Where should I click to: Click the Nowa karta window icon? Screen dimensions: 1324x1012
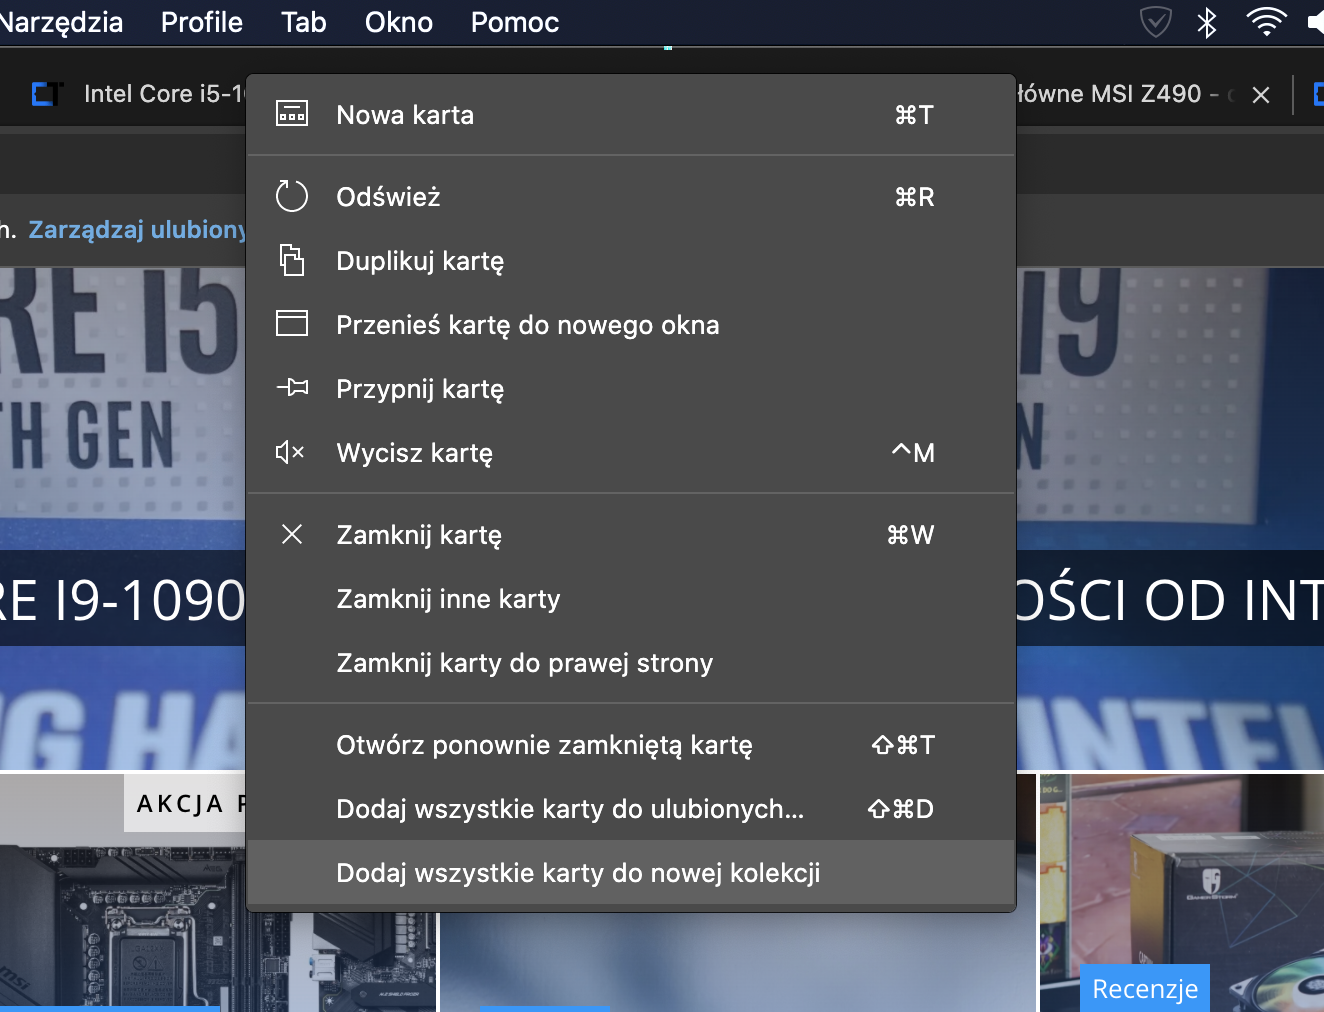(x=292, y=114)
